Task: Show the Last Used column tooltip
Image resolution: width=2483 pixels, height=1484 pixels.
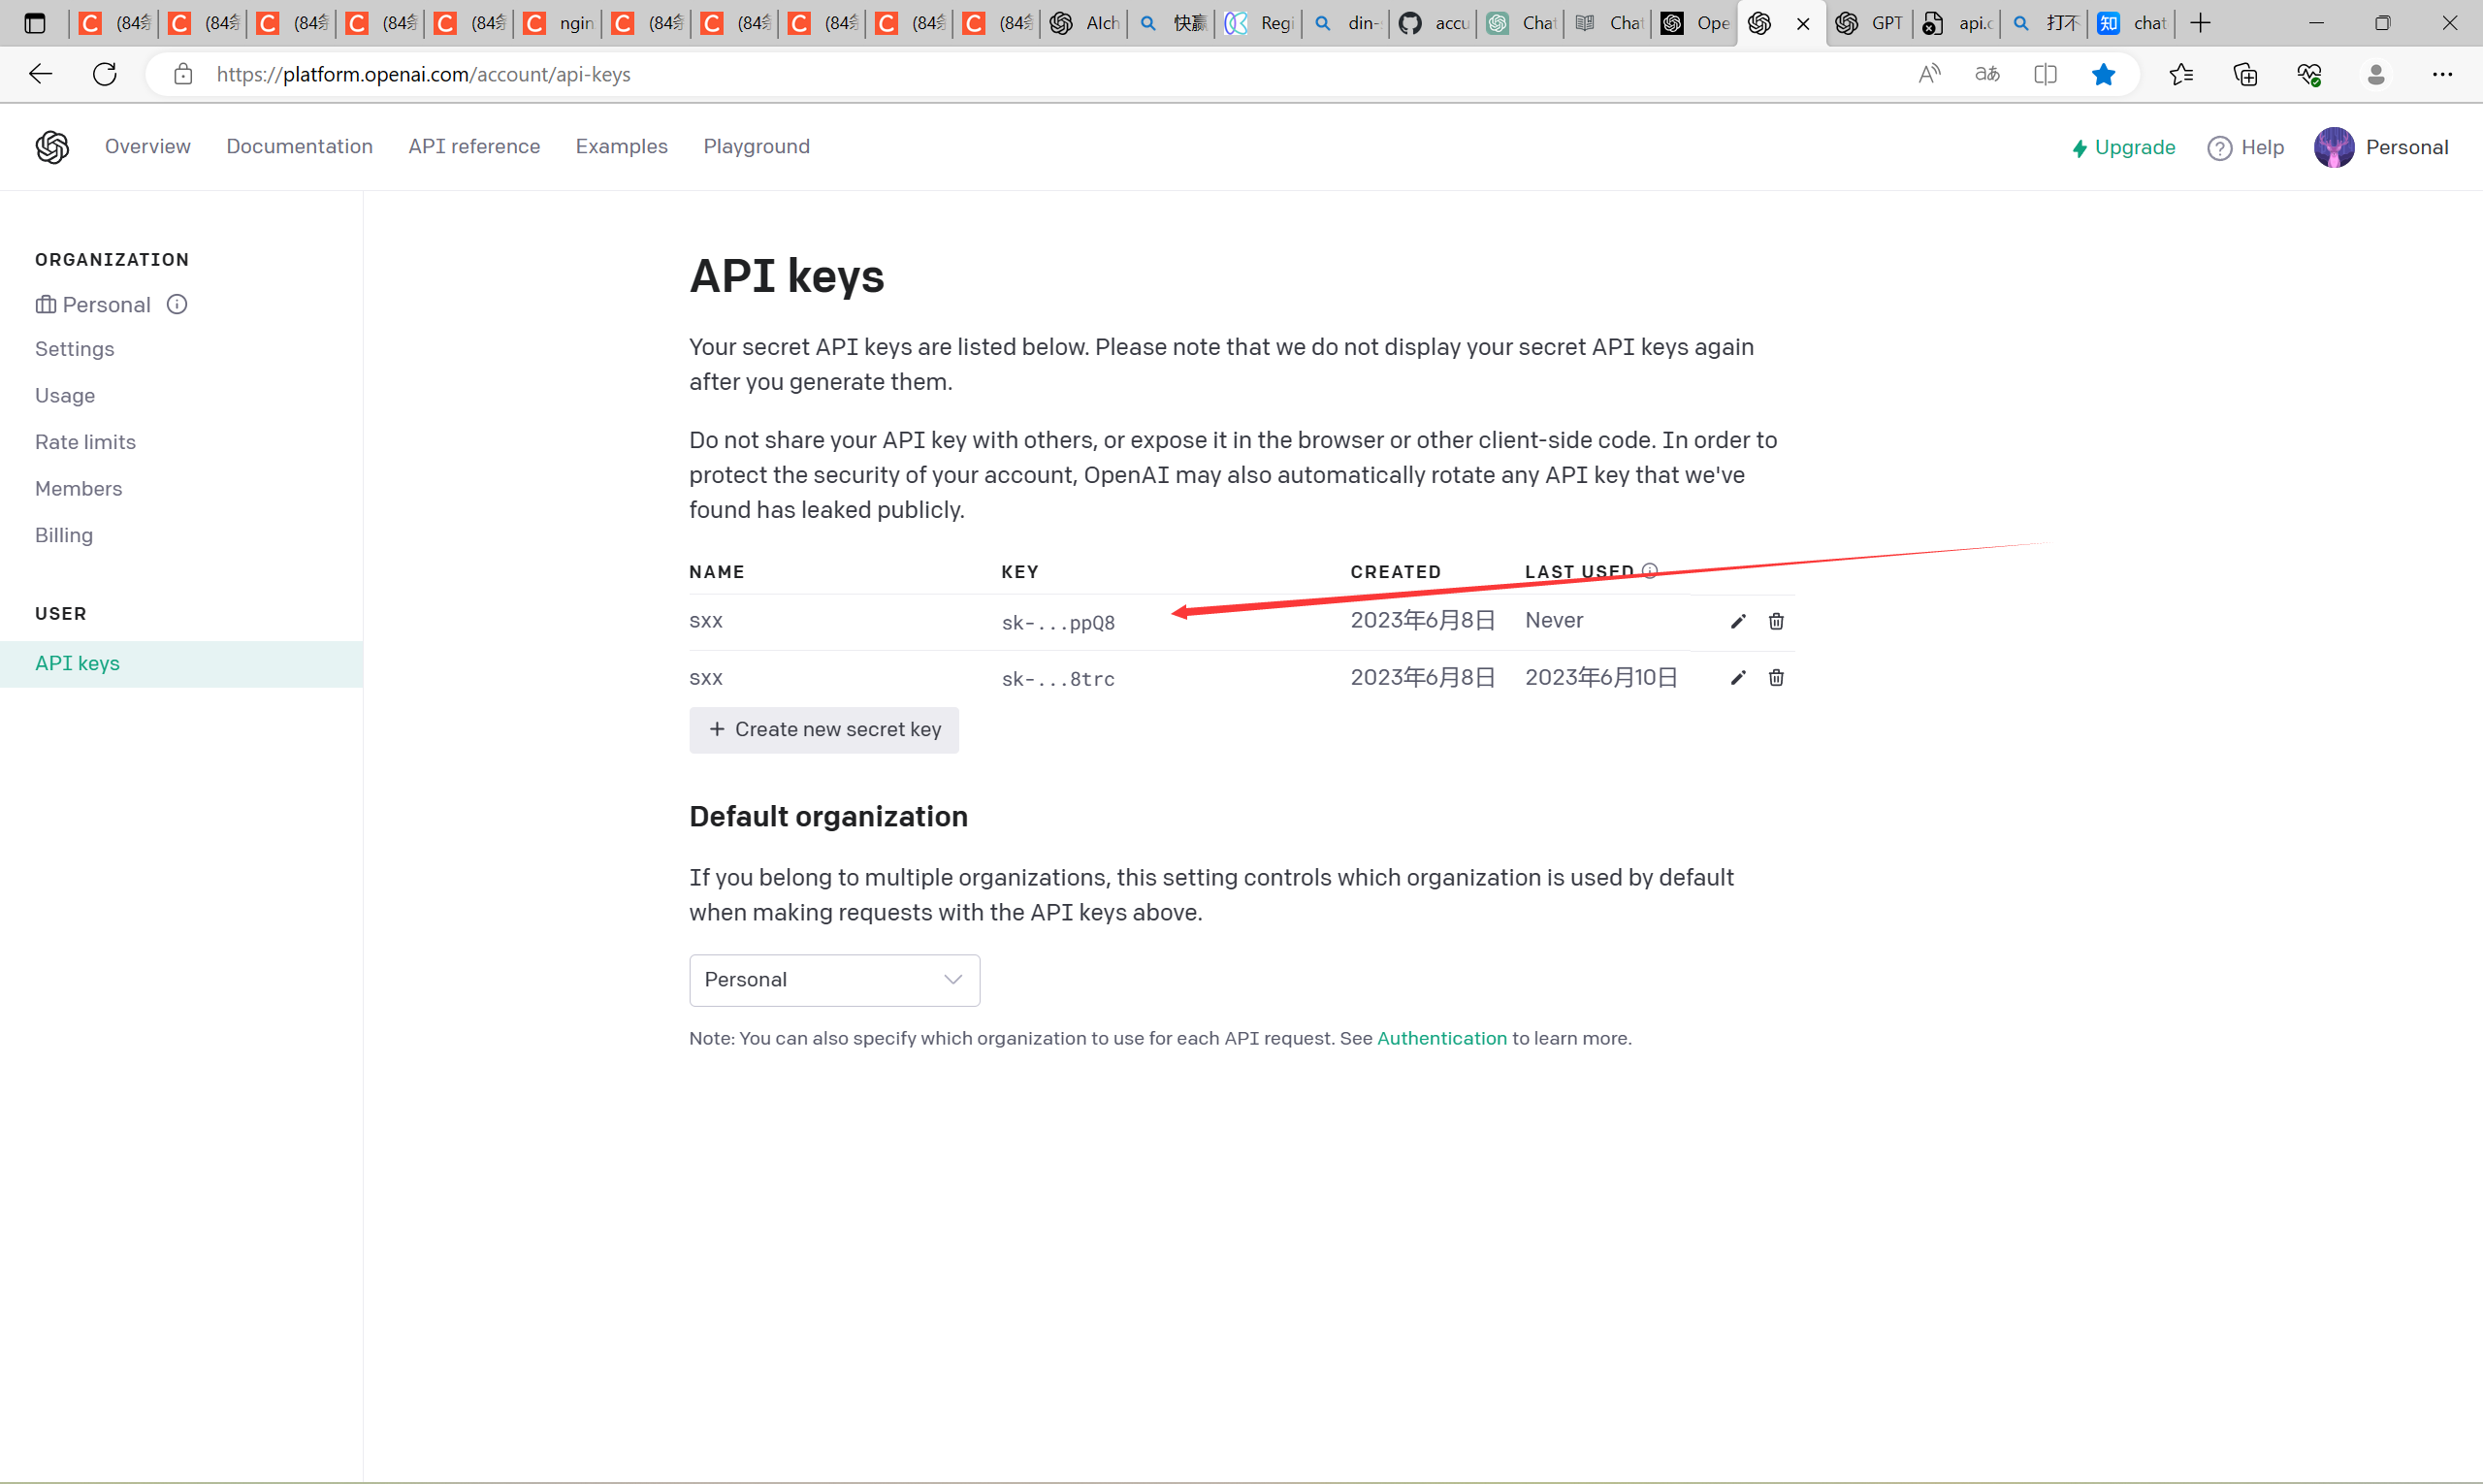Action: pos(1650,570)
